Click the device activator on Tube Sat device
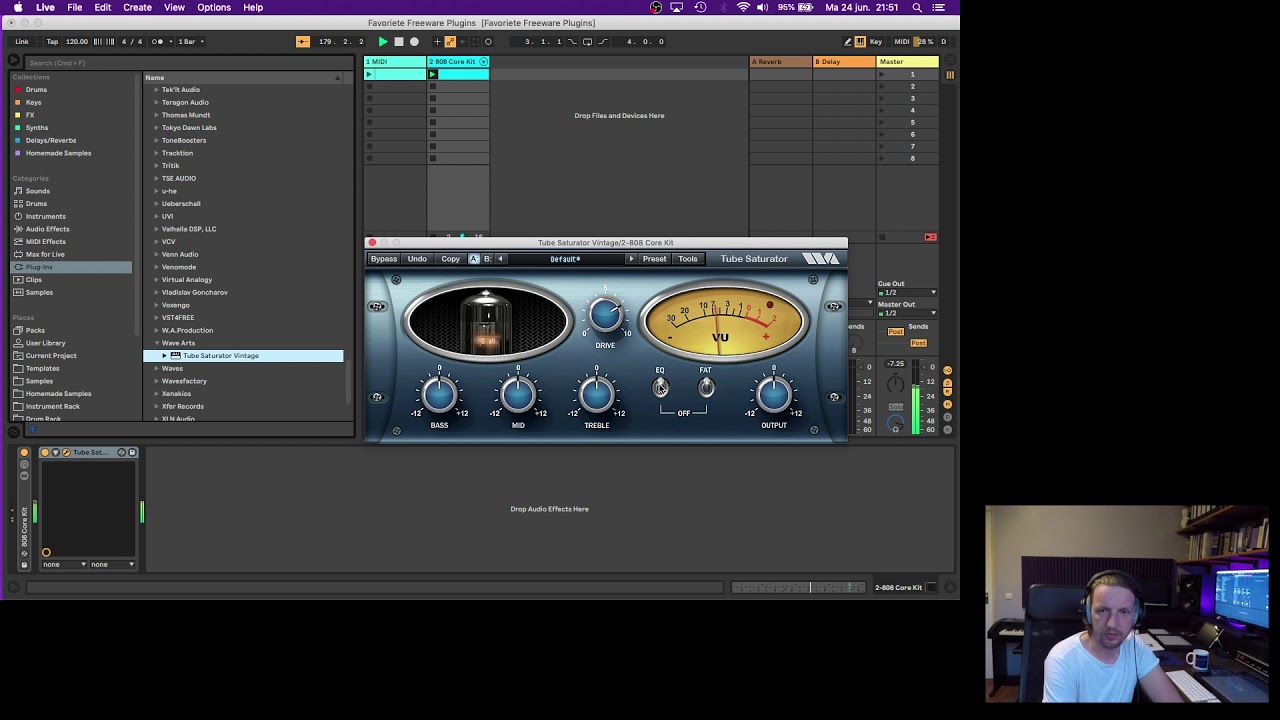 [45, 452]
